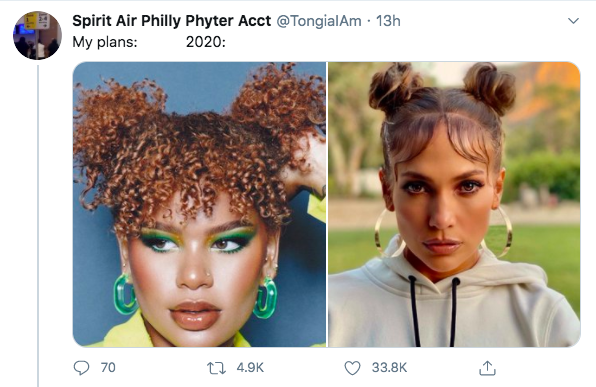Click the reply speech bubble icon
Screen dimensions: 596x387
pyautogui.click(x=81, y=368)
